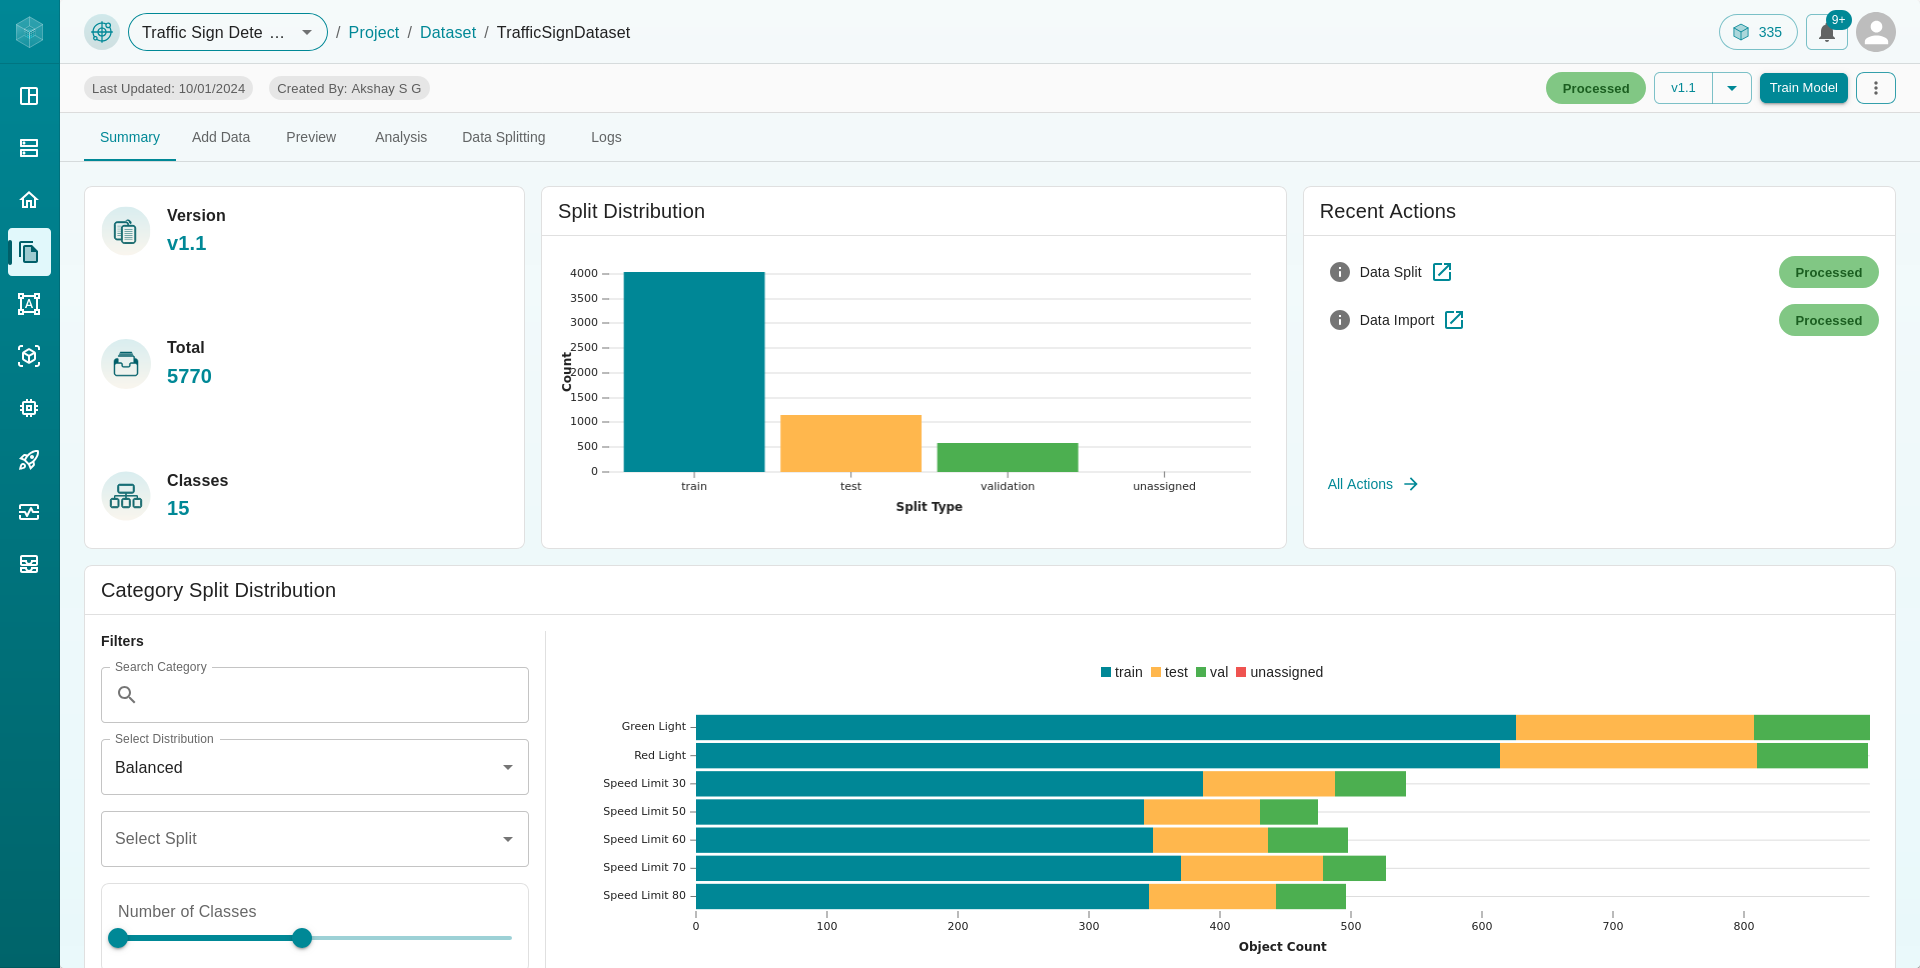Click 'Last Updated: 10/01/2024' chip
This screenshot has height=968, width=1920.
click(x=168, y=88)
